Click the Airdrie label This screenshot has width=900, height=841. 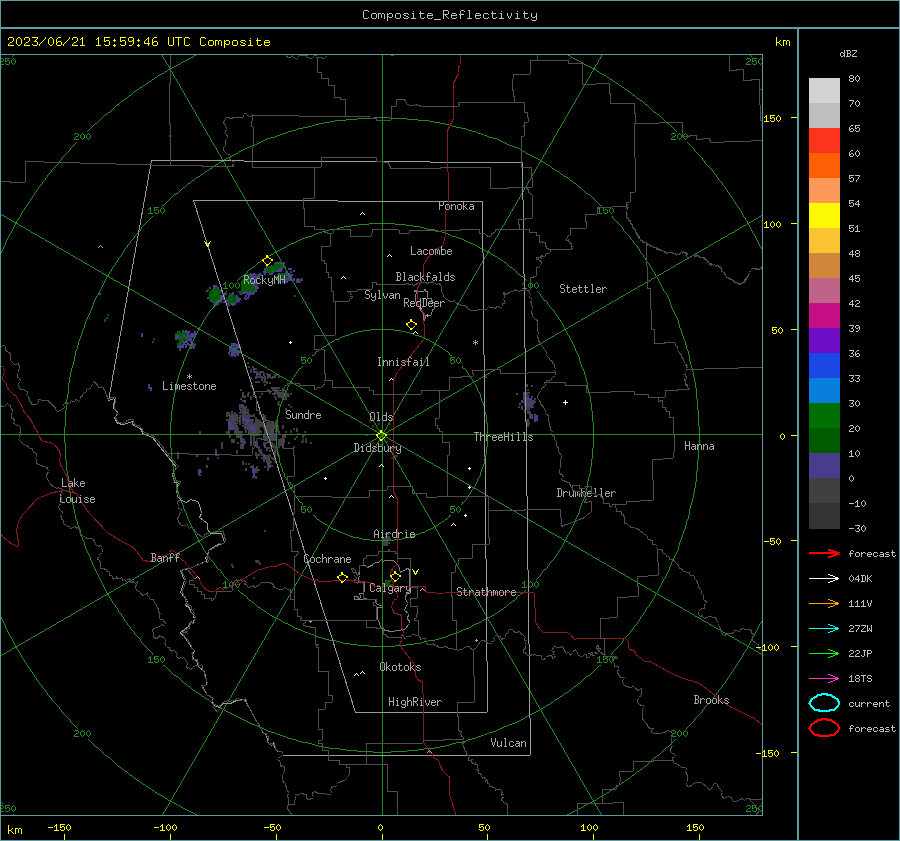point(394,534)
